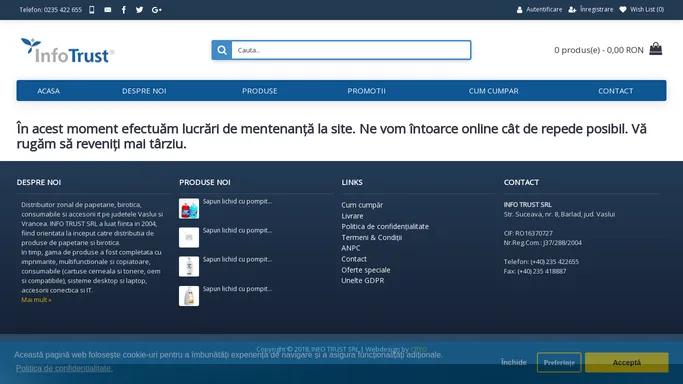Click Preferințe cookie button
This screenshot has height=384, width=683.
click(x=559, y=362)
